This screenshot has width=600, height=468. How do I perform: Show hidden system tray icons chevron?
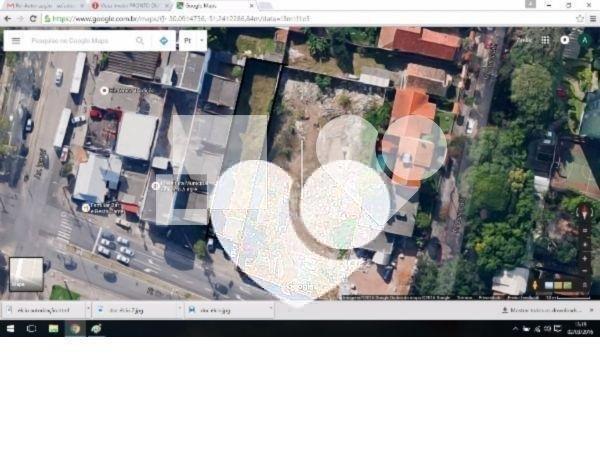tap(515, 329)
